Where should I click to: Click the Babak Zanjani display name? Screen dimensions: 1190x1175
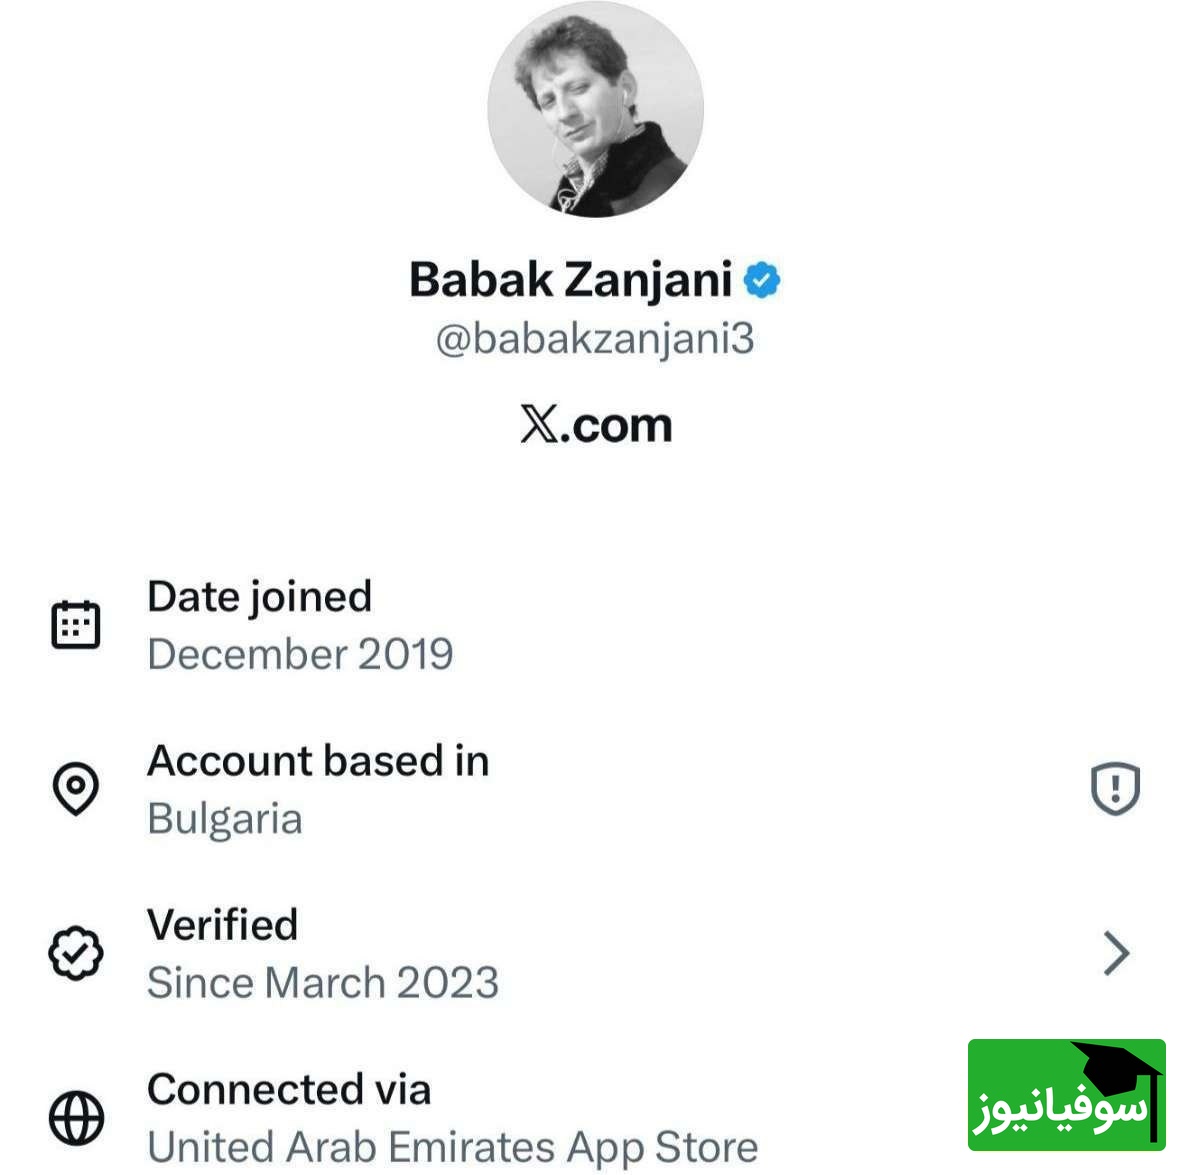571,279
